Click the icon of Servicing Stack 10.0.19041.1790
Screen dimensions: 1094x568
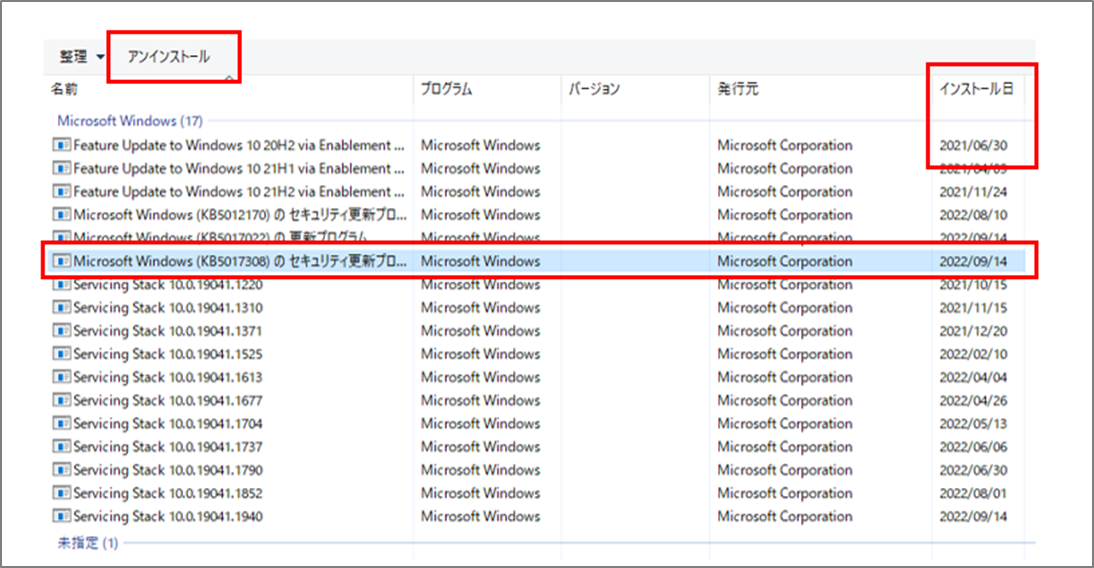62,470
